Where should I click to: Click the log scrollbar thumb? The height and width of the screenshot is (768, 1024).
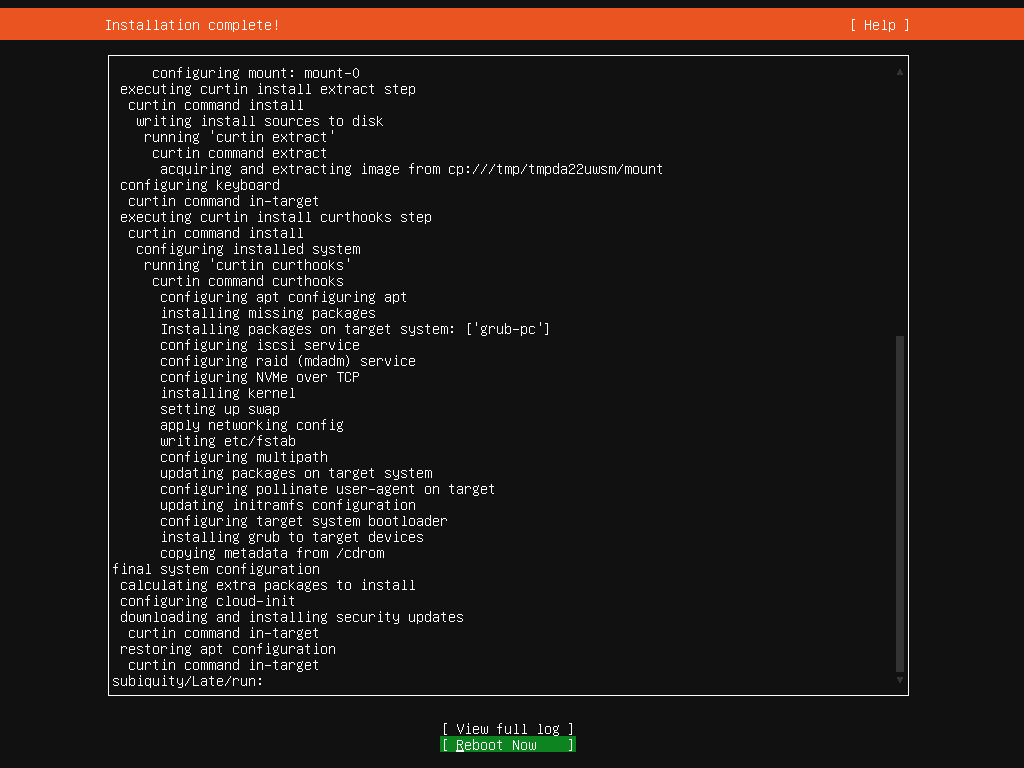tap(900, 503)
